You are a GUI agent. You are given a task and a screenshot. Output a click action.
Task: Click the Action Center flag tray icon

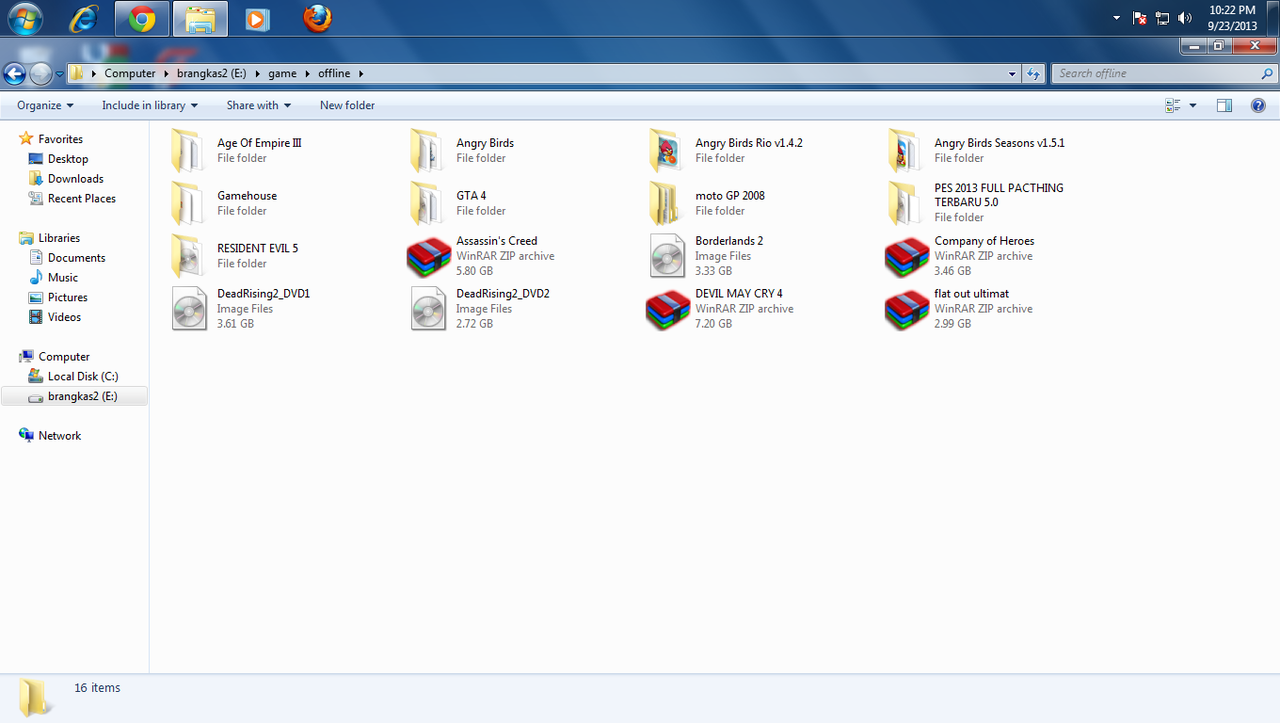coord(1140,18)
